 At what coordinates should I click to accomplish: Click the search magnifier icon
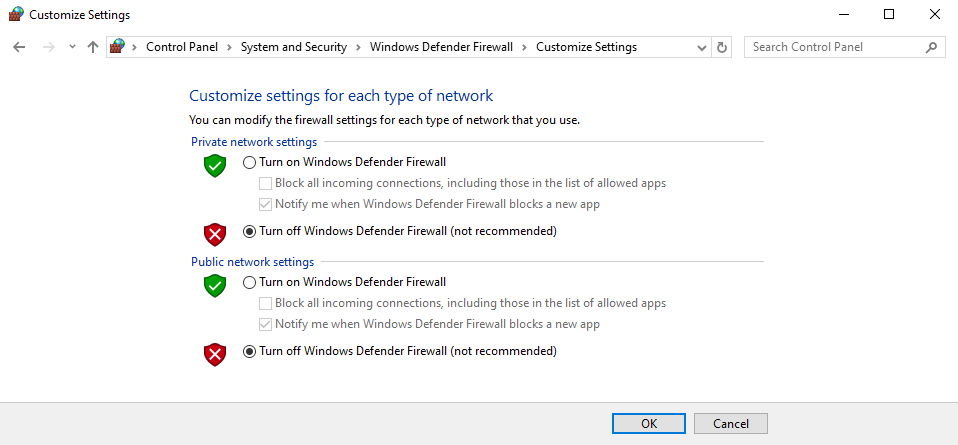pos(931,47)
